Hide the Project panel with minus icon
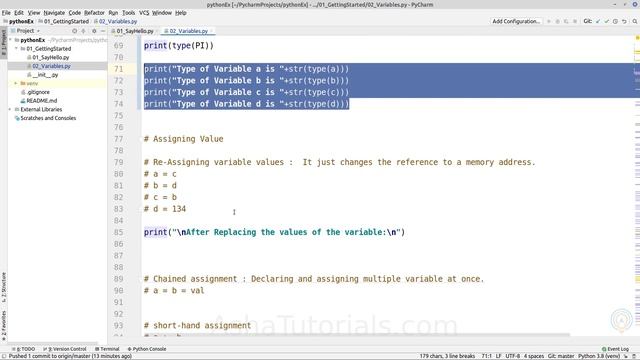Viewport: 640px width, 360px height. [x=103, y=31]
